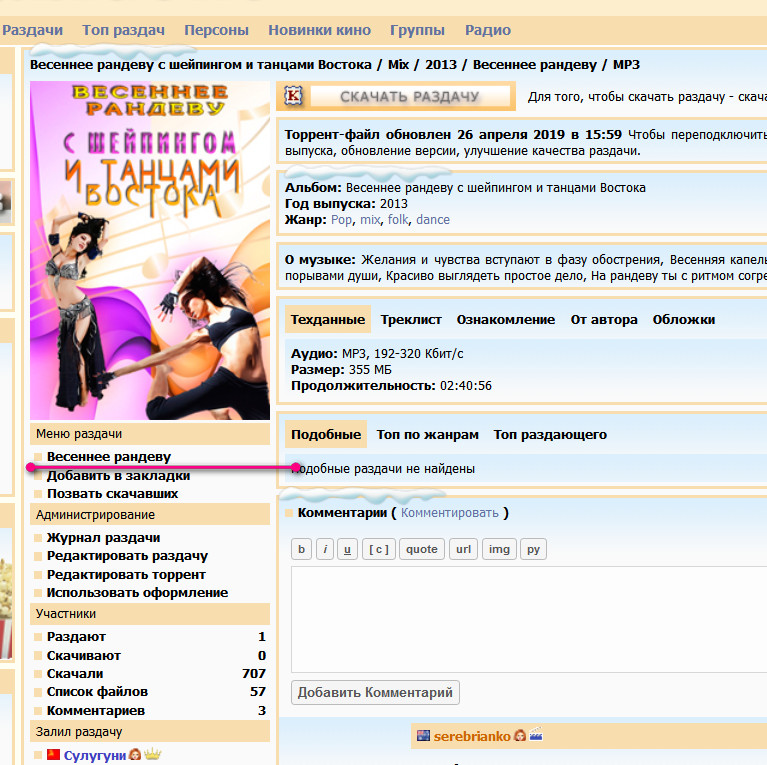Screen dimensions: 767x765
Task: Submit with the Добавить Комментарий button
Action: tap(376, 692)
